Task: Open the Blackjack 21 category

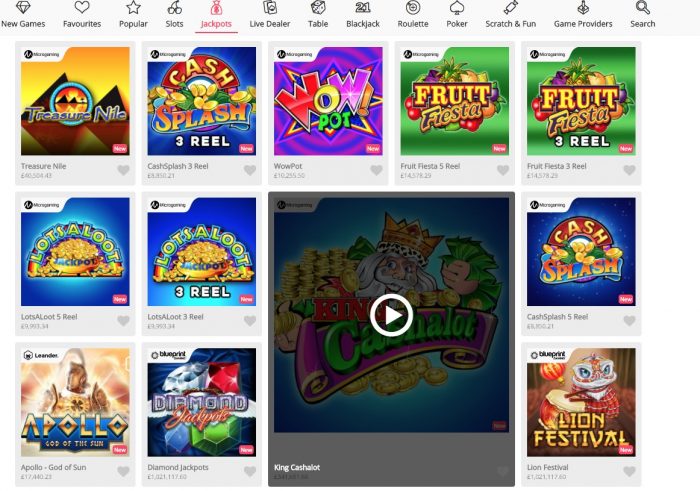Action: pos(363,15)
